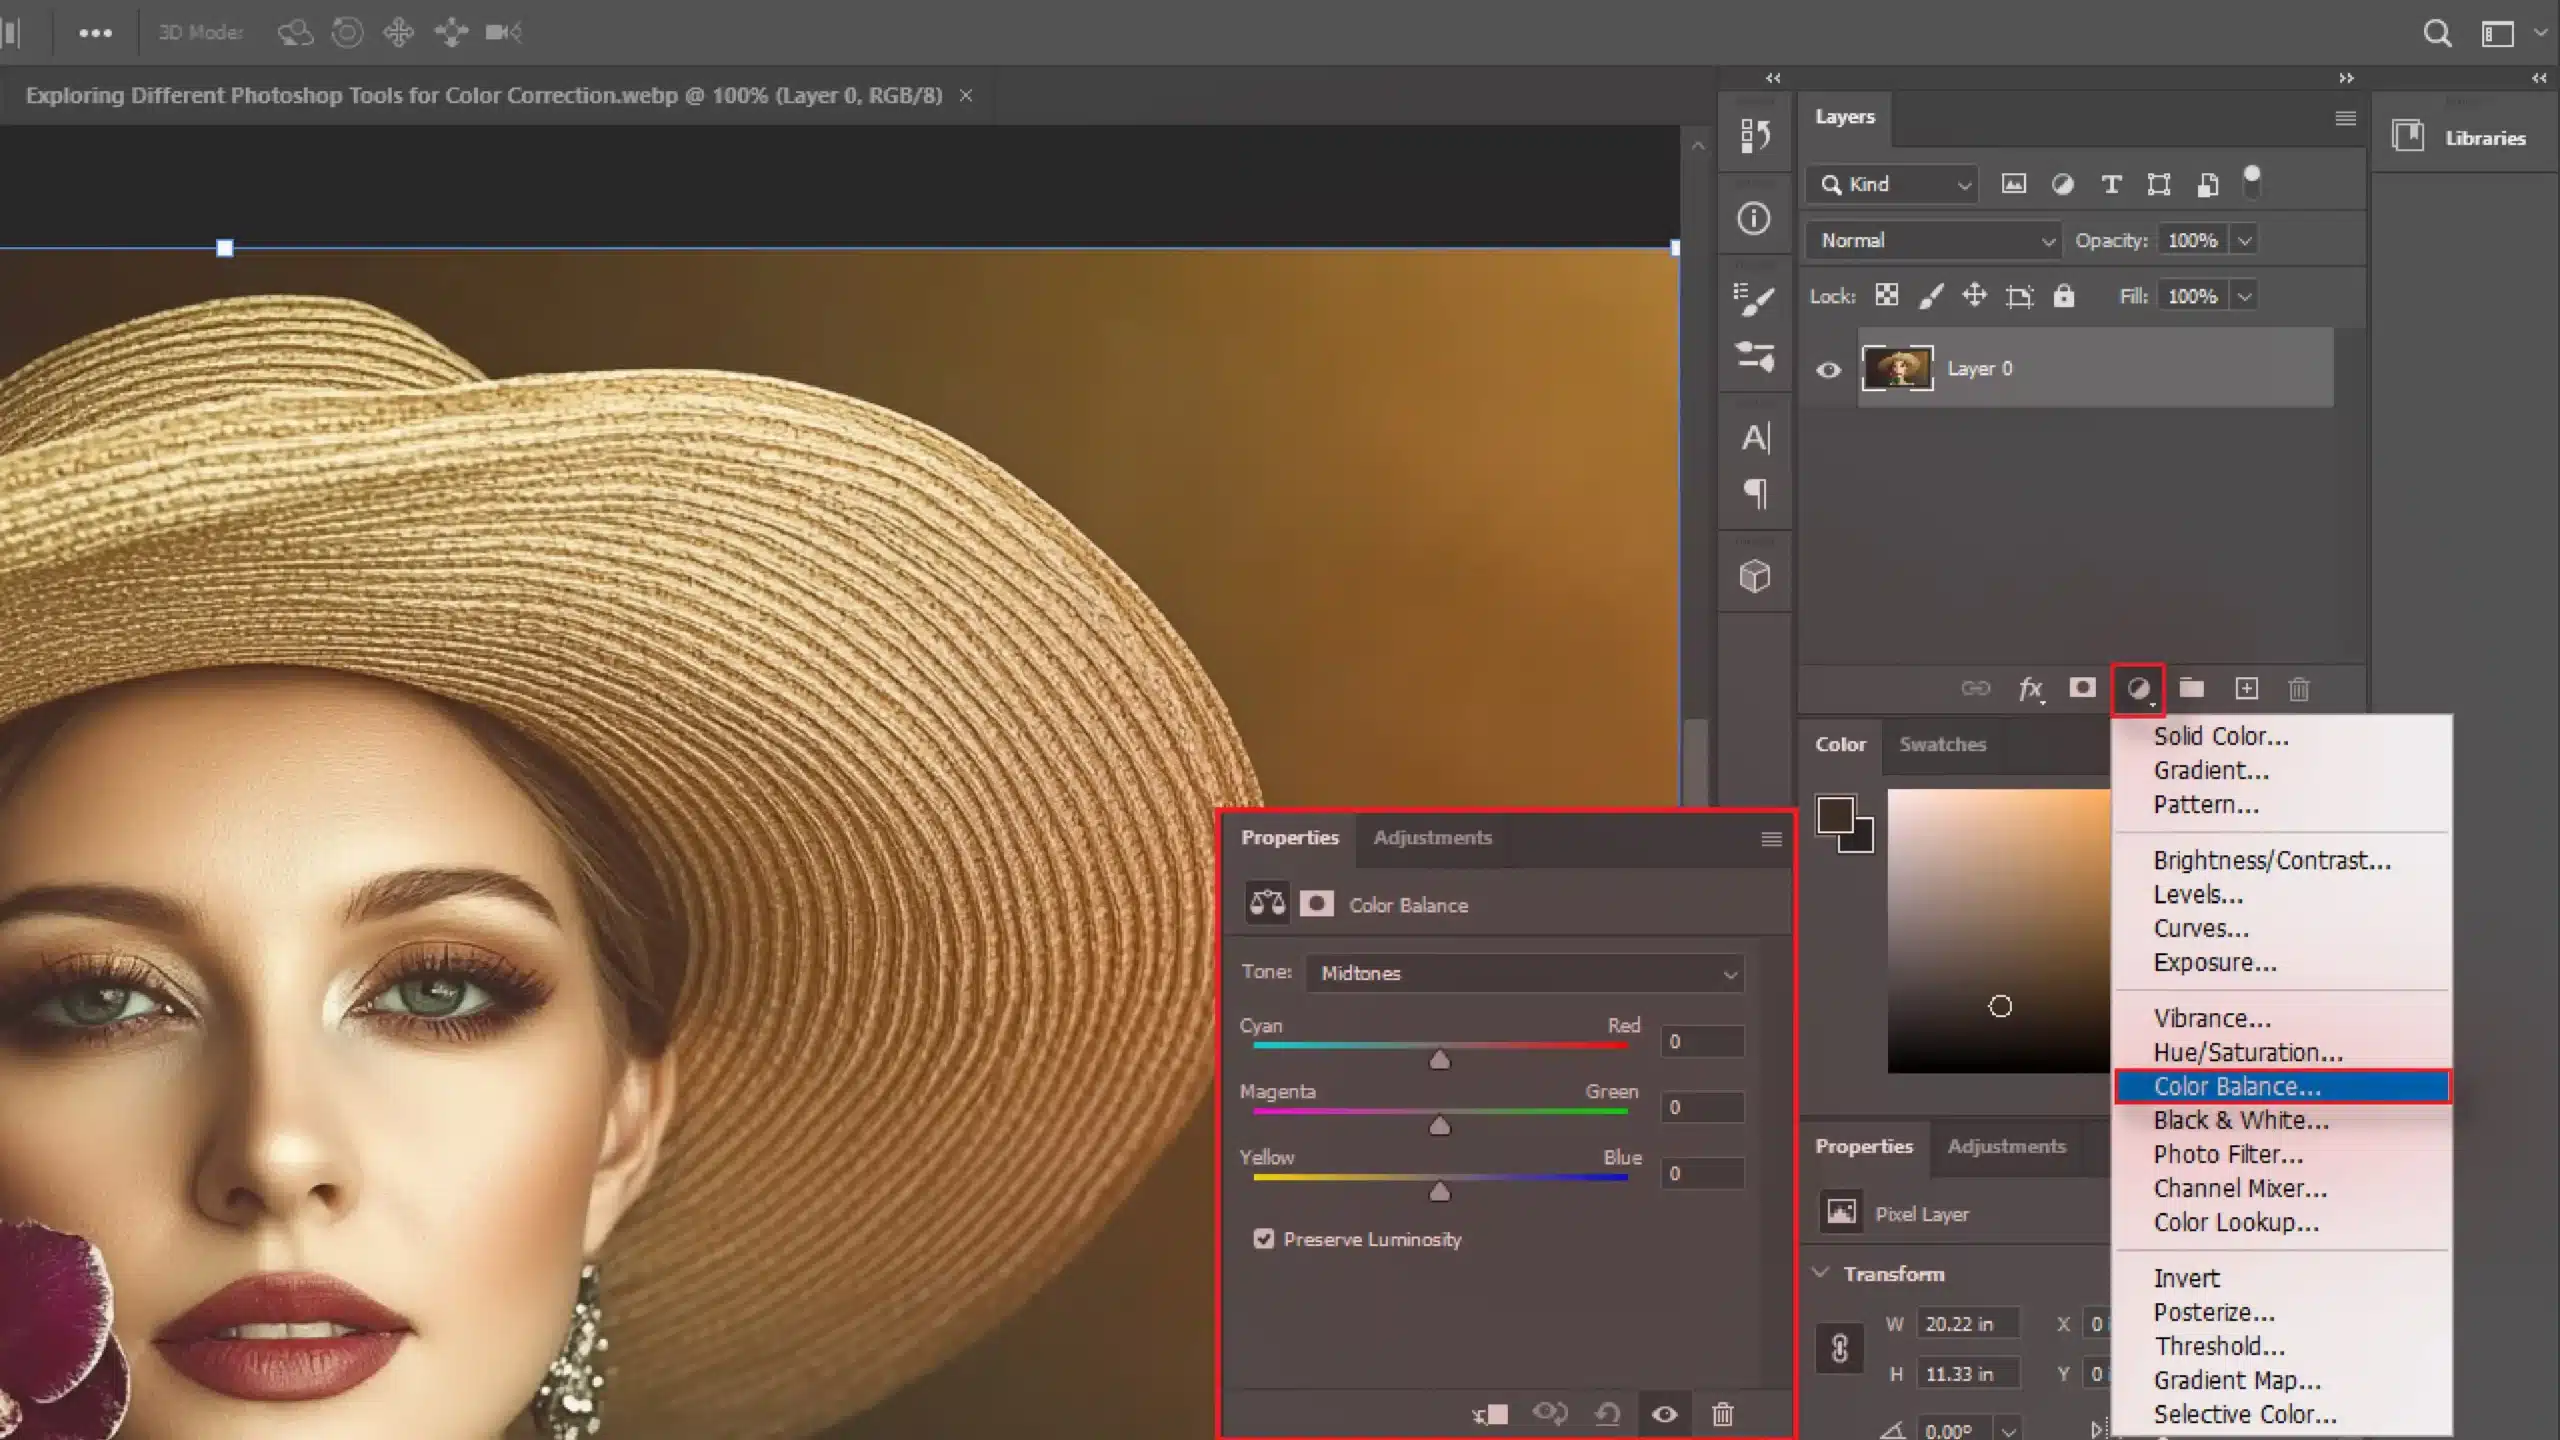Viewport: 2560px width, 1440px height.
Task: Select the Selective Color menu item
Action: pyautogui.click(x=2247, y=1414)
